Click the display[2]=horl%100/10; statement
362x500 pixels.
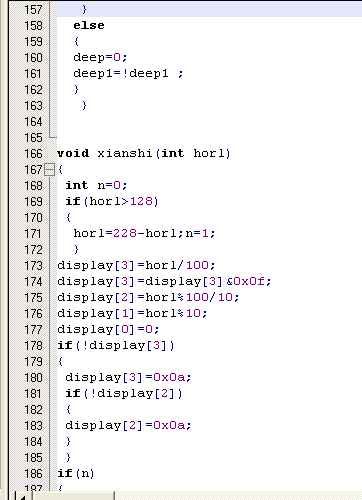coord(148,297)
